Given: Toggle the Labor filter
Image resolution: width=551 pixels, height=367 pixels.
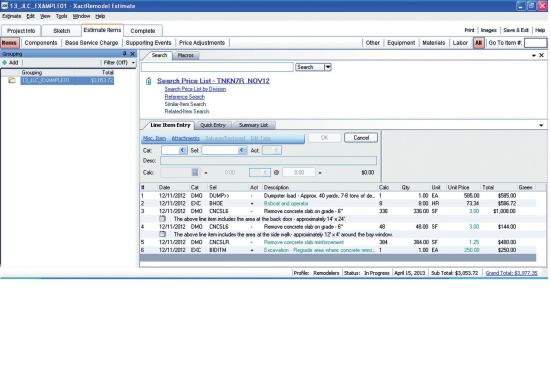Looking at the screenshot, I should coord(460,43).
